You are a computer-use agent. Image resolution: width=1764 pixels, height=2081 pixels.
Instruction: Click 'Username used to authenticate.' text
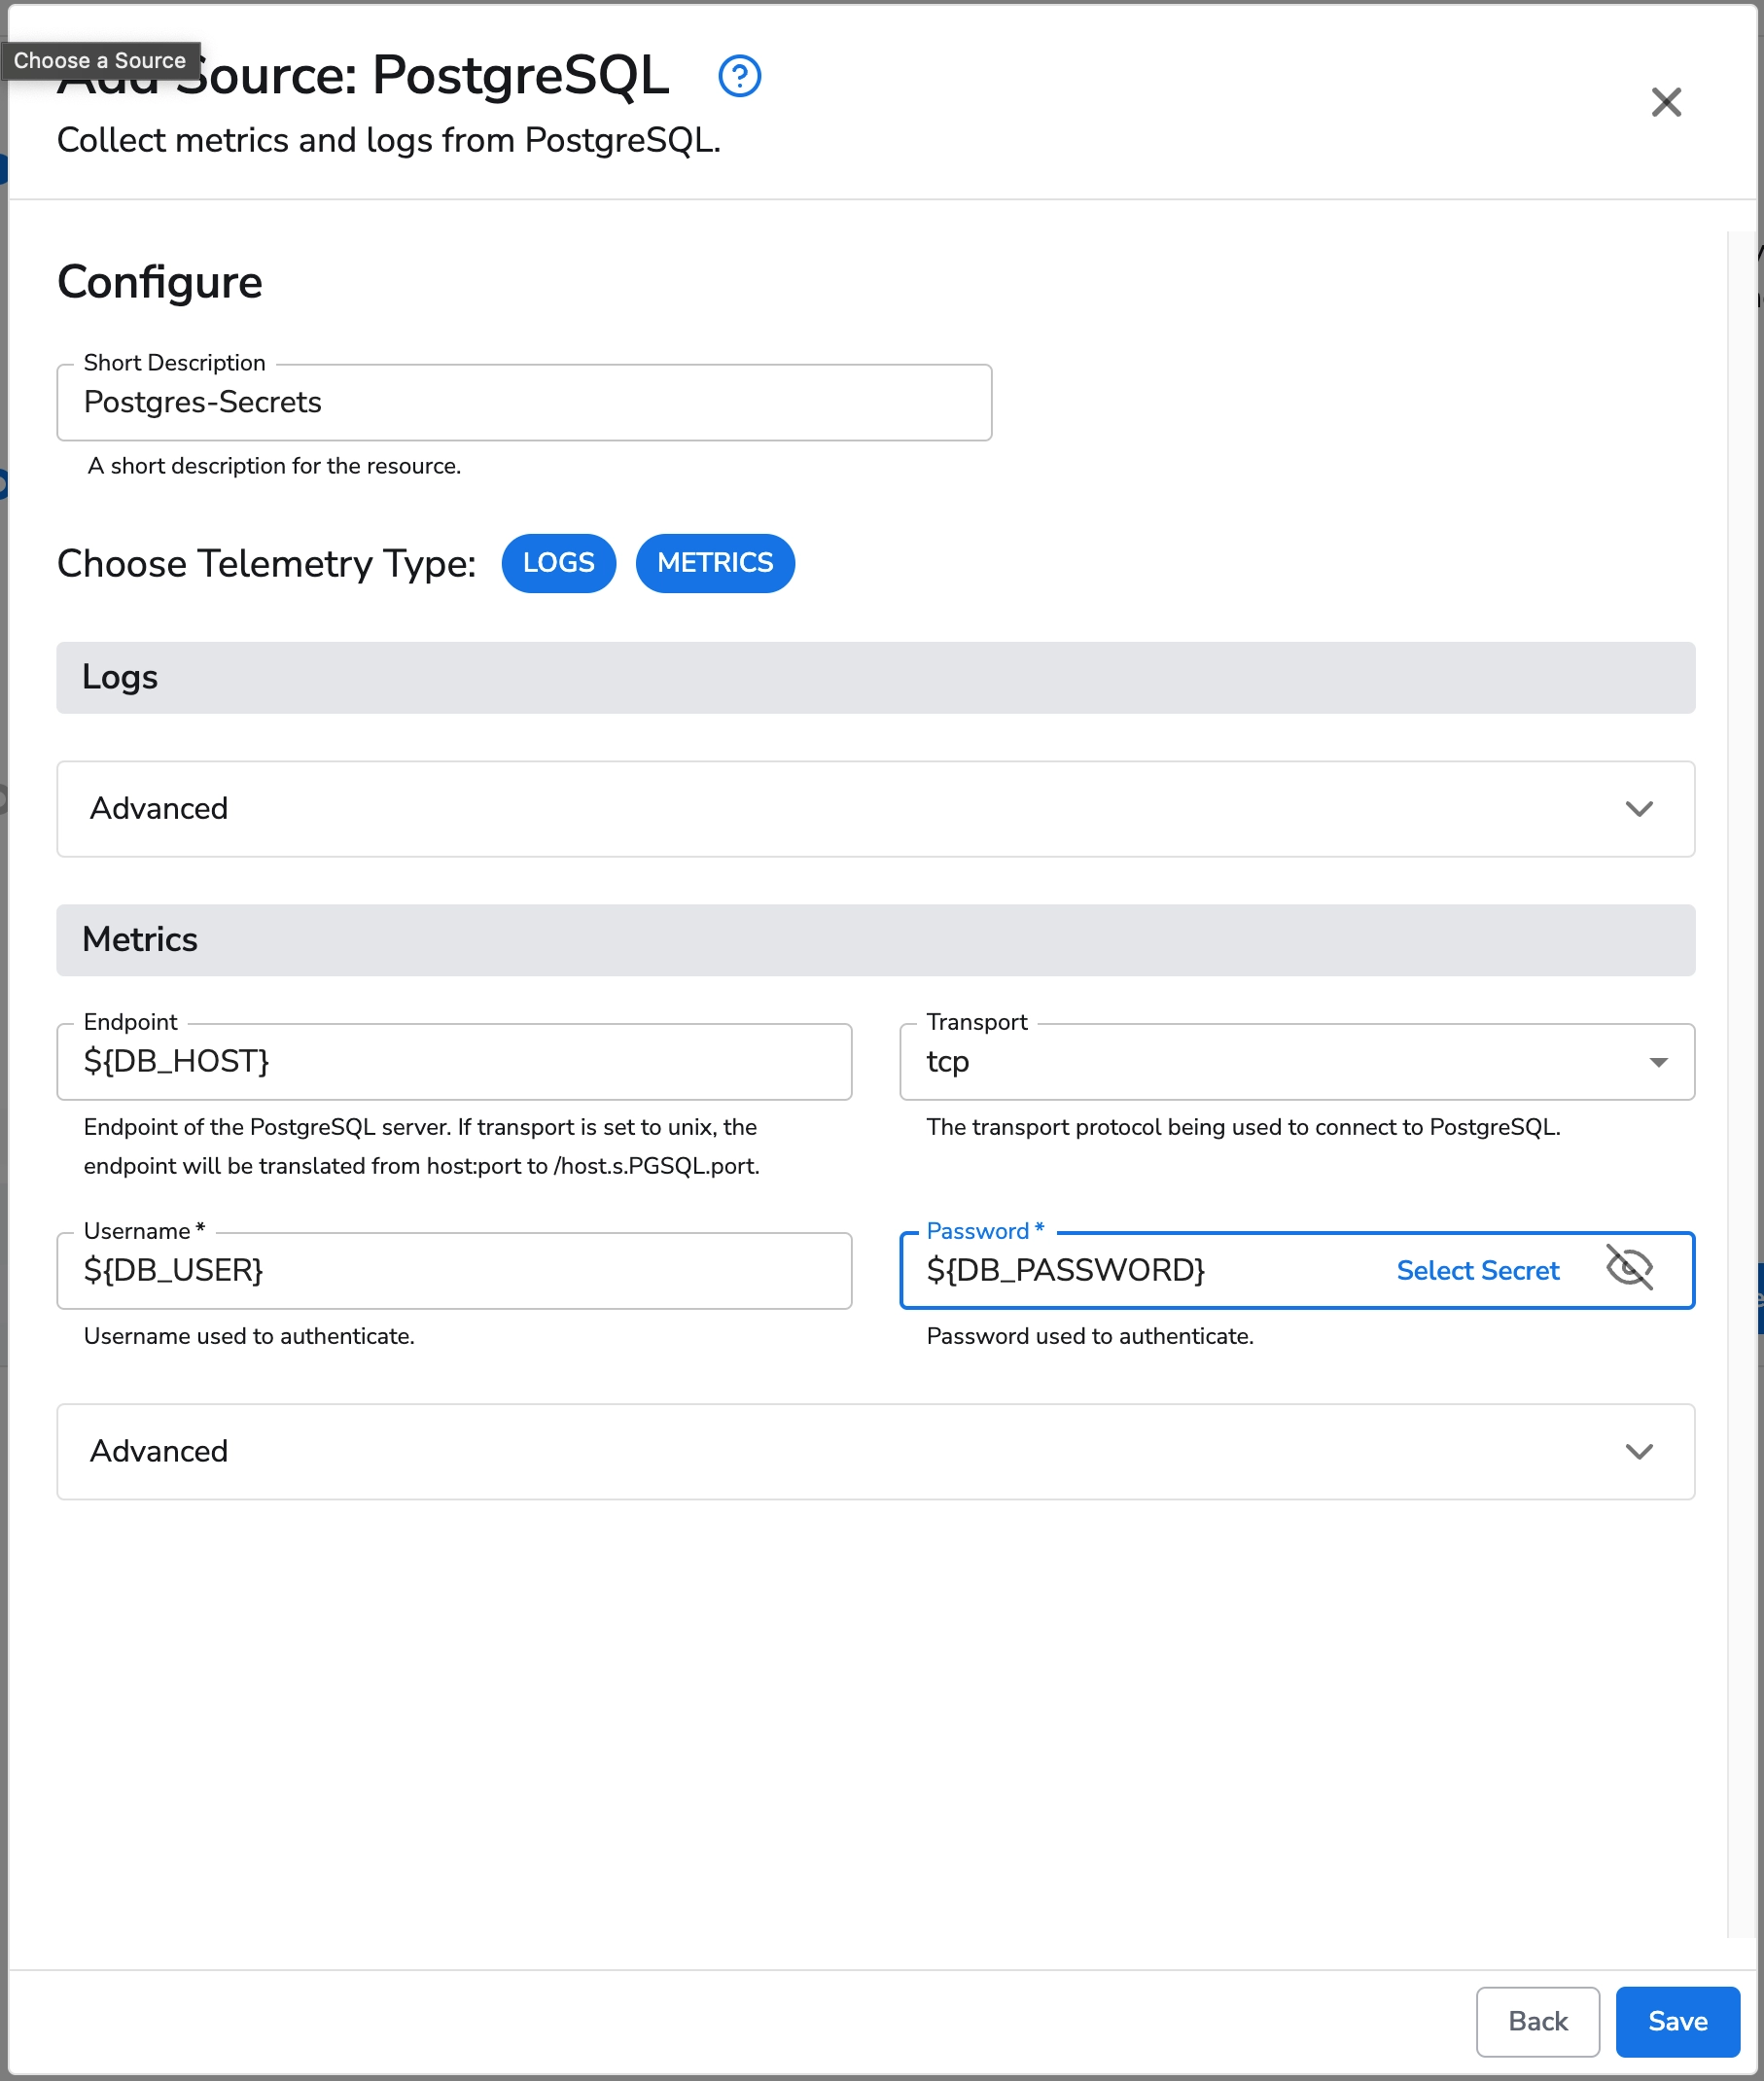tap(249, 1335)
